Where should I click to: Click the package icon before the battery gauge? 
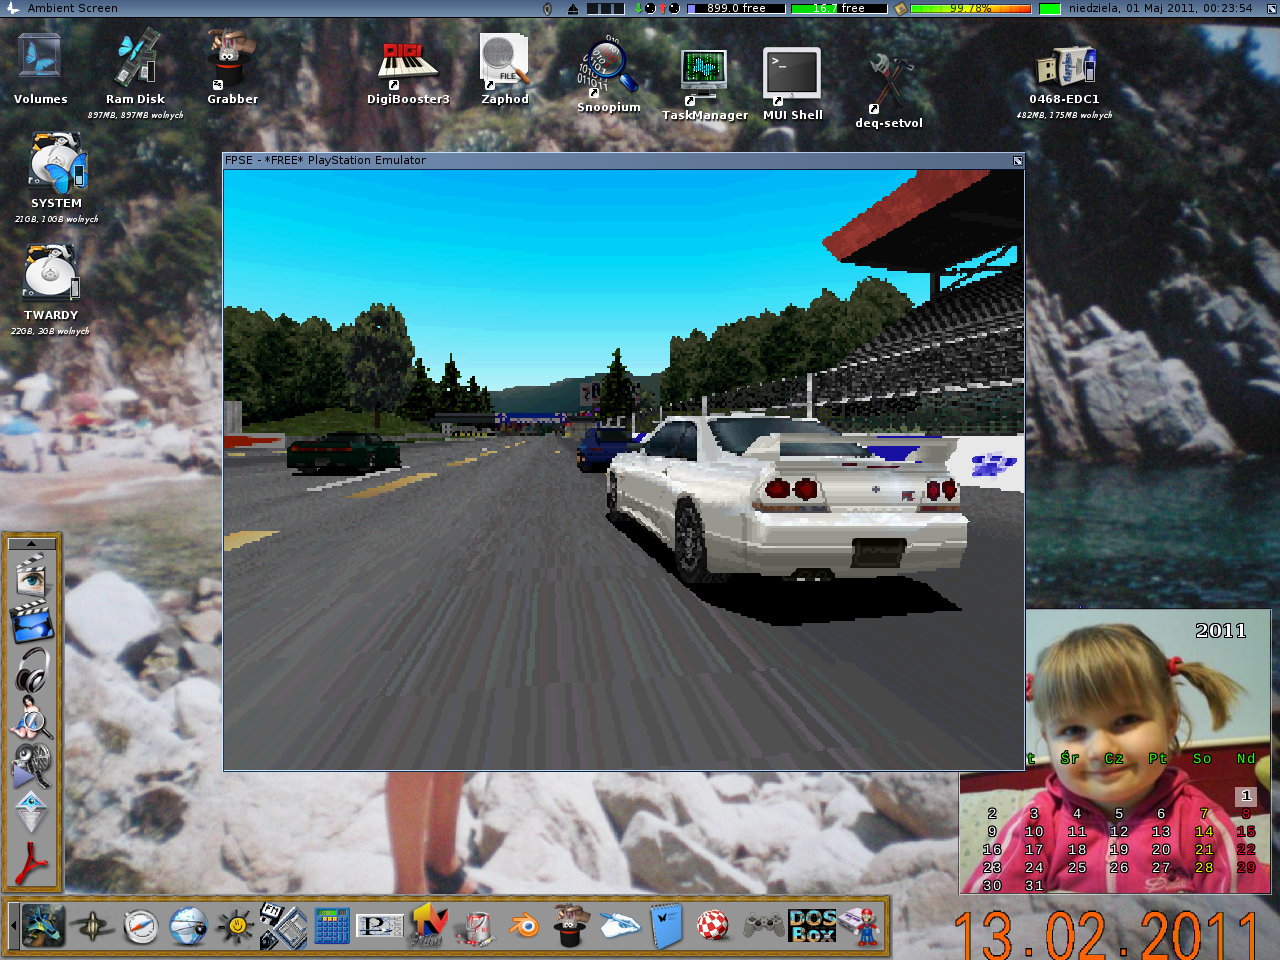(900, 8)
